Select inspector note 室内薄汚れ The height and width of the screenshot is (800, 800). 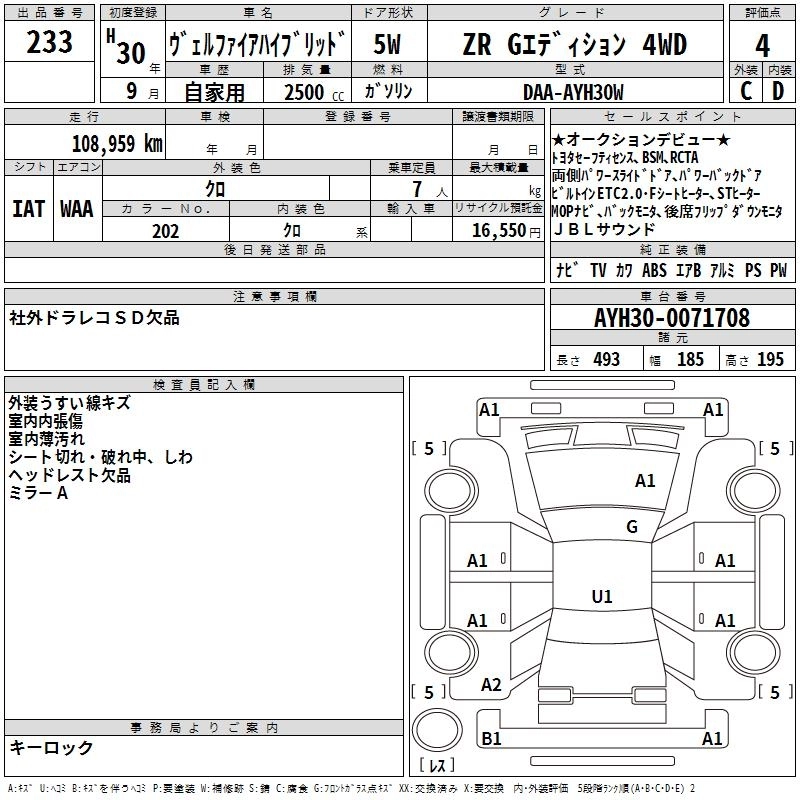click(46, 439)
